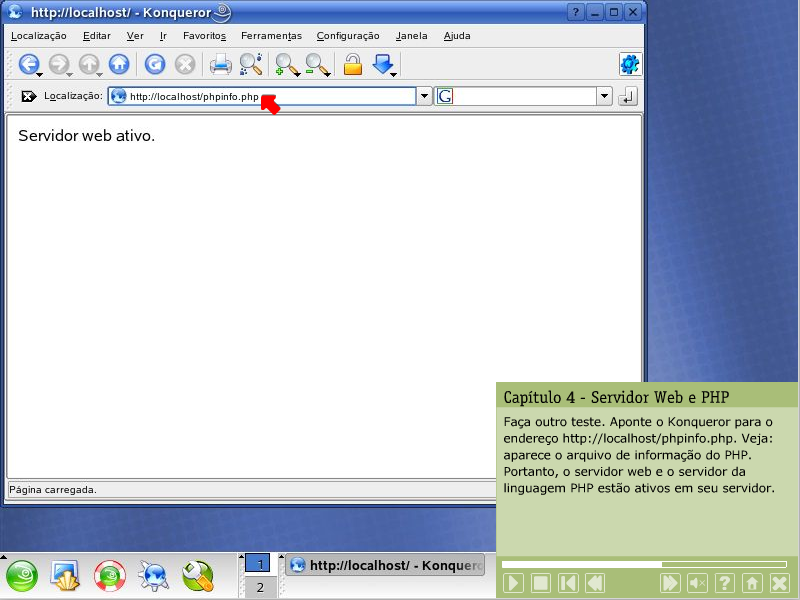Click the clear location bar icon

(x=29, y=97)
